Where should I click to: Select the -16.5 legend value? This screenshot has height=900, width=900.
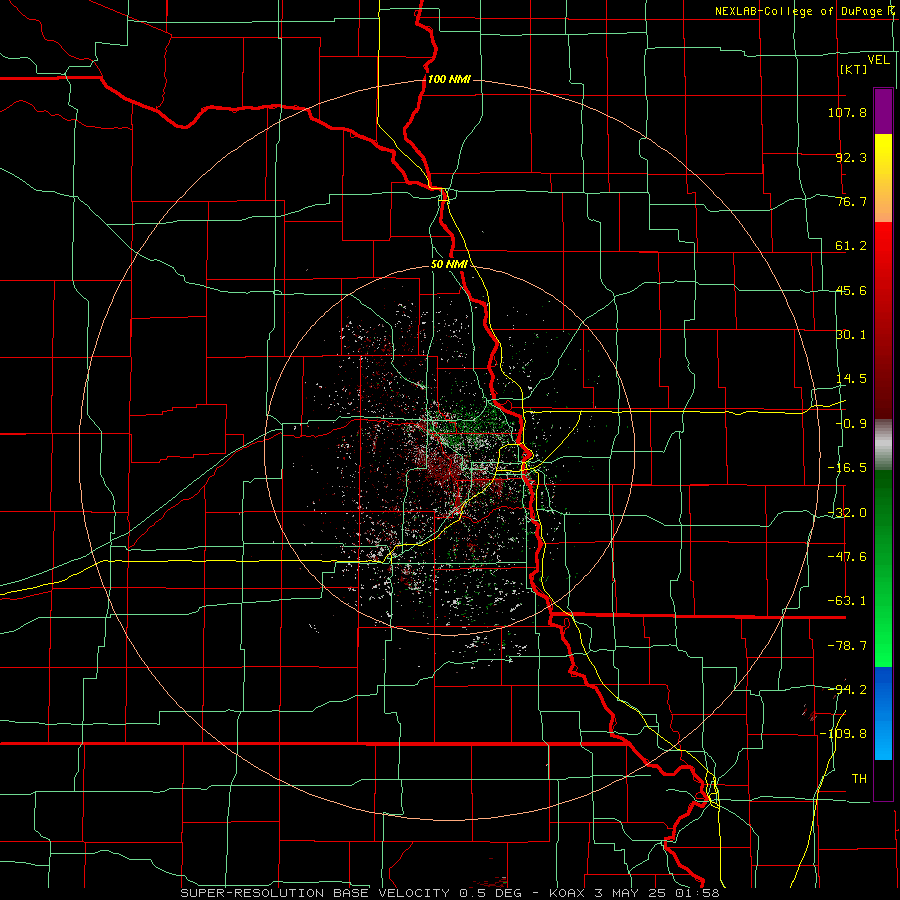(x=847, y=468)
